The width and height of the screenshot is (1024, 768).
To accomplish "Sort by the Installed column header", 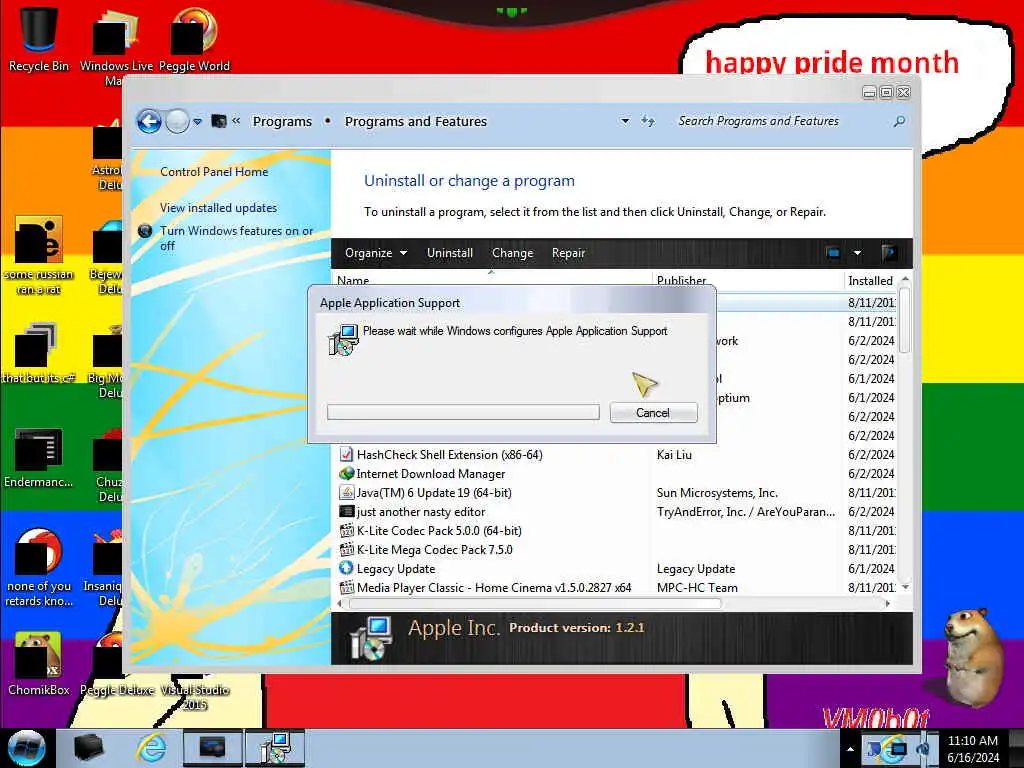I will [871, 280].
